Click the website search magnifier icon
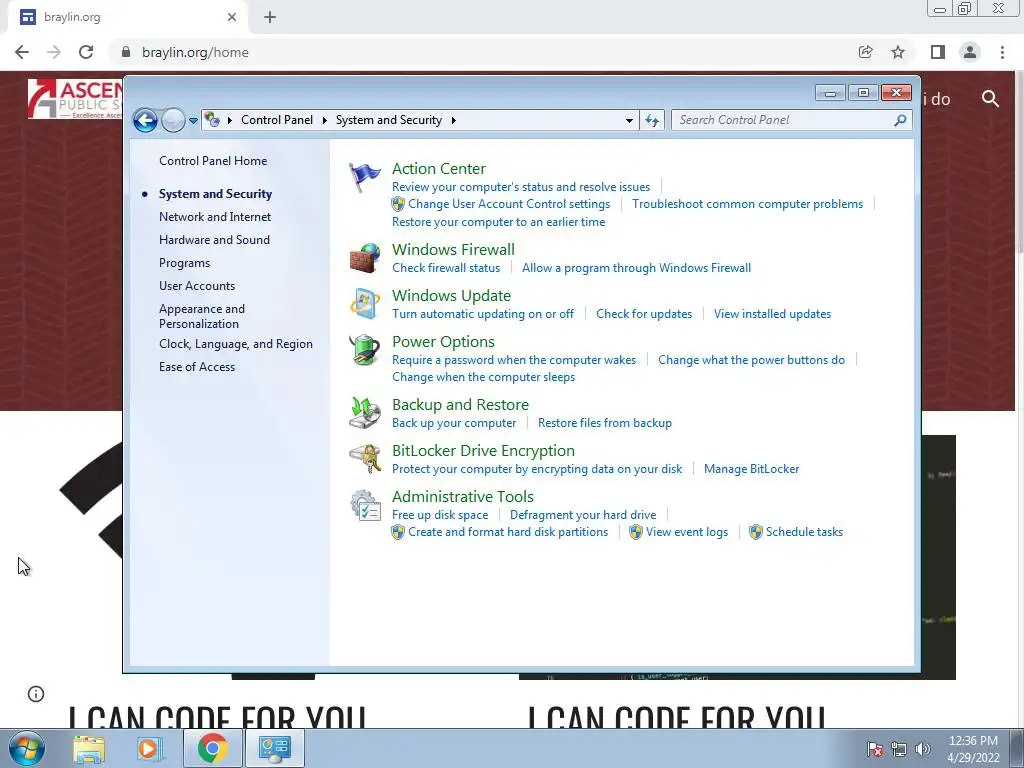The height and width of the screenshot is (768, 1024). tap(990, 99)
